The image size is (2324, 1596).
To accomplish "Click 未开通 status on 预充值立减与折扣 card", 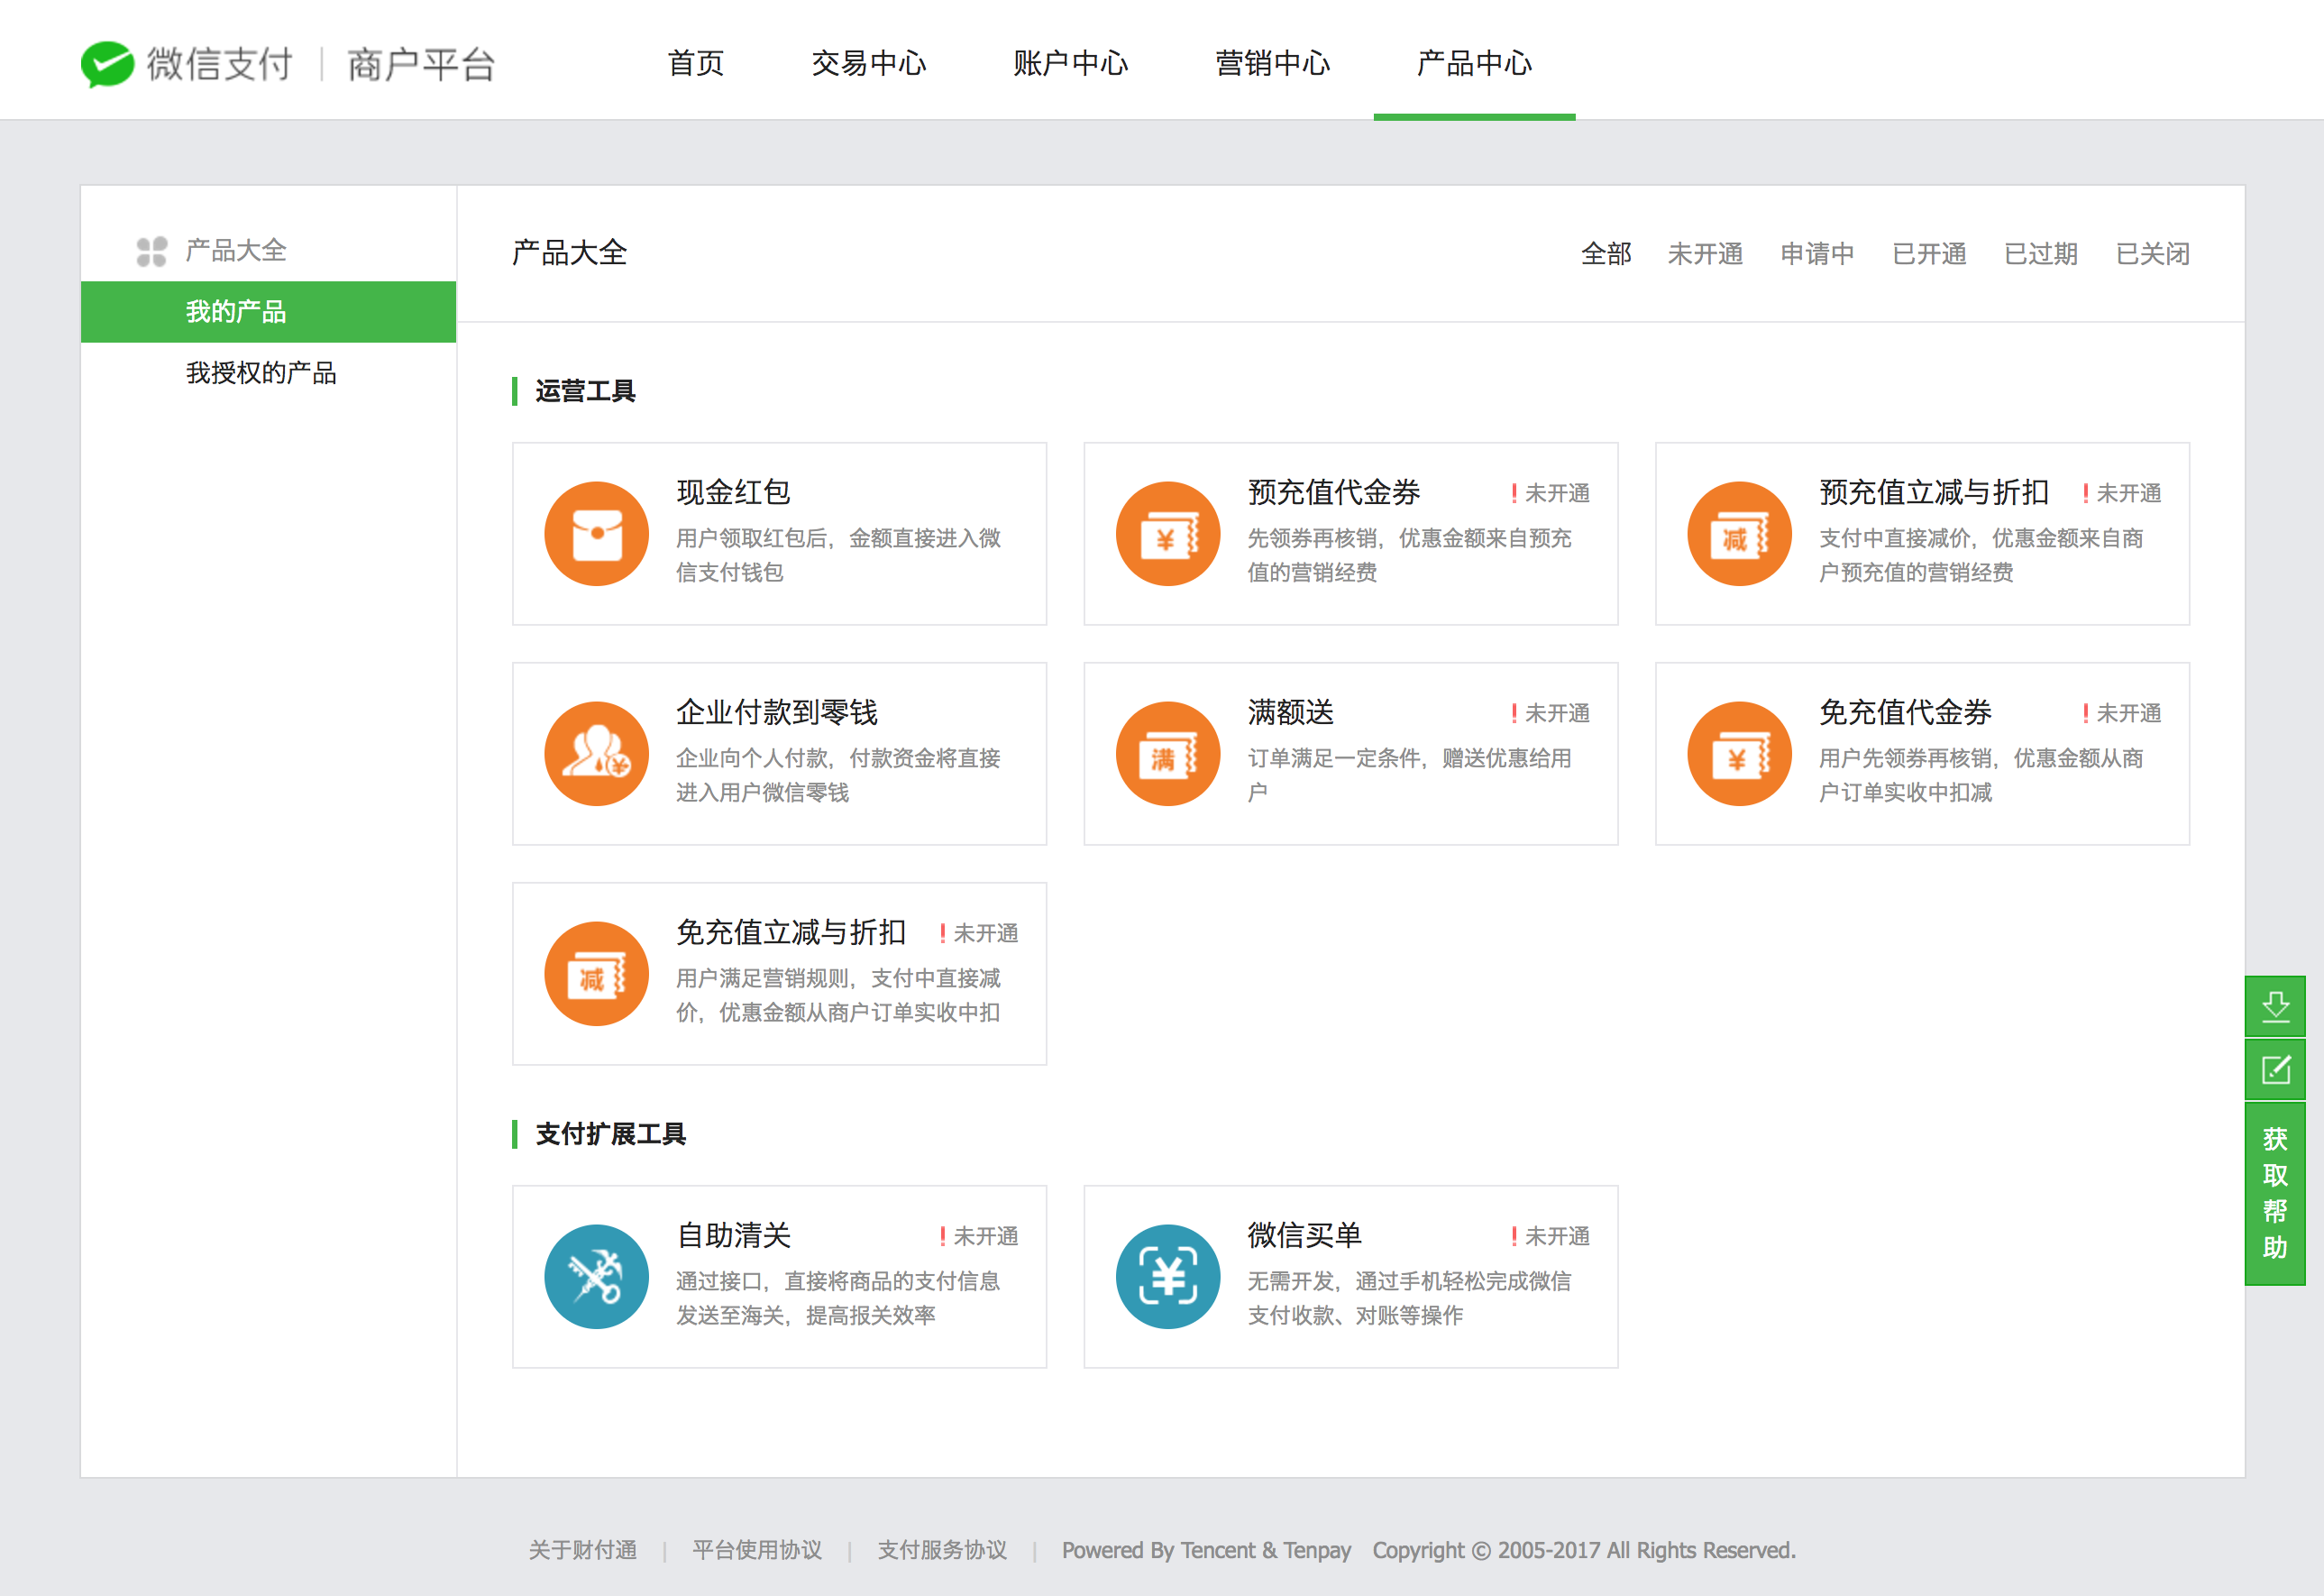I will click(2121, 493).
